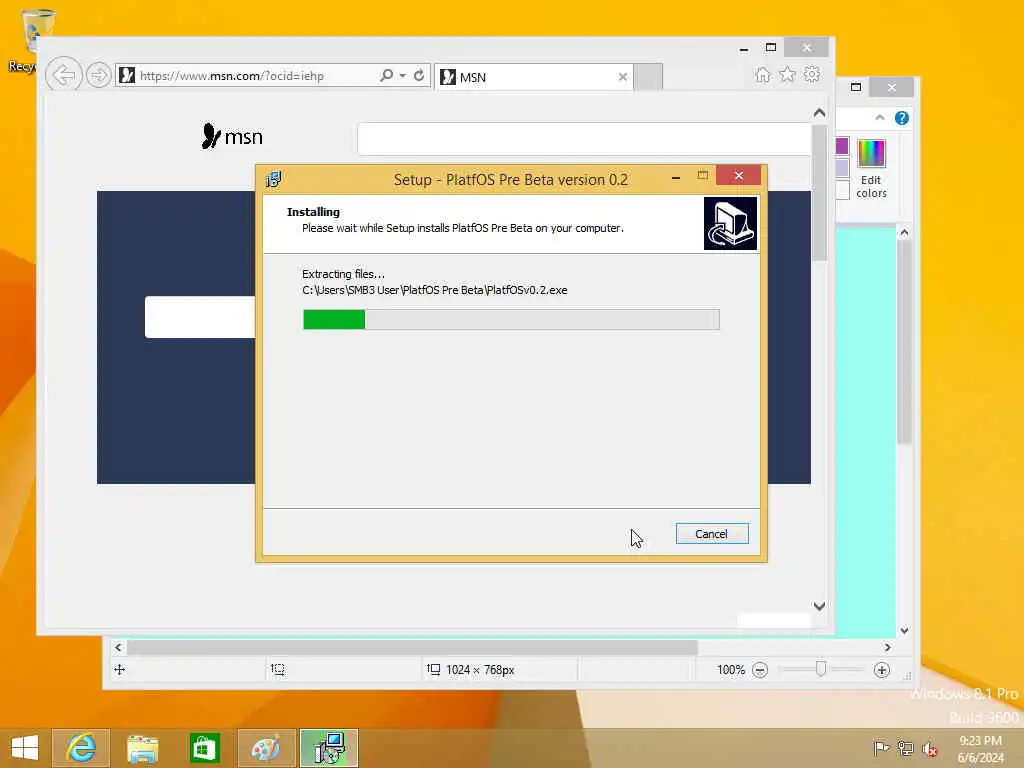Click the IE page scroll down arrow
The height and width of the screenshot is (768, 1024).
(x=820, y=606)
